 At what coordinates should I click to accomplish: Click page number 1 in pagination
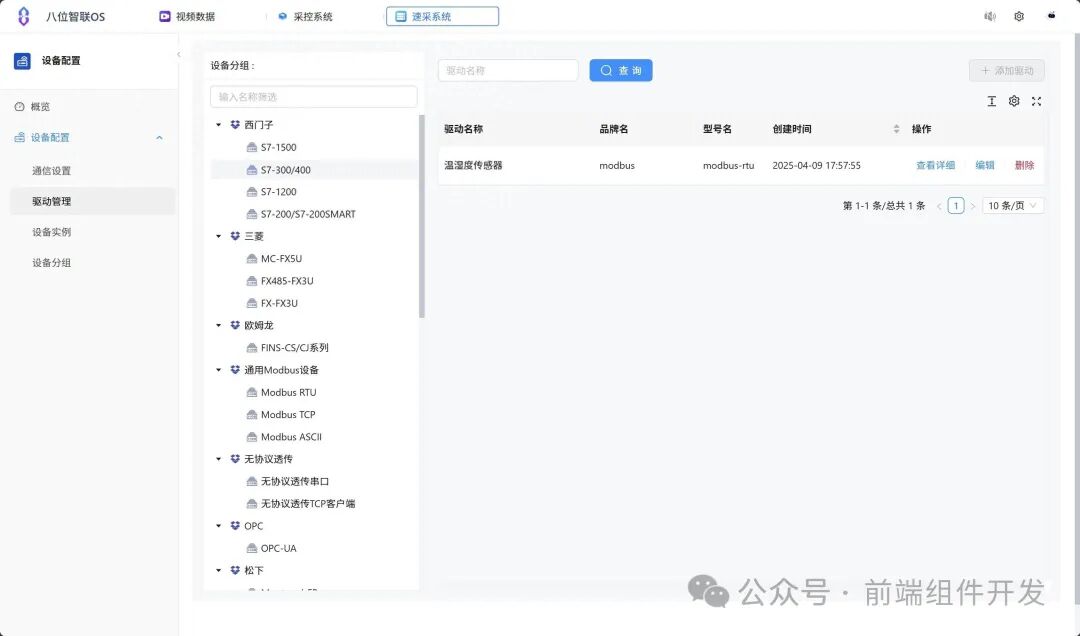[955, 206]
